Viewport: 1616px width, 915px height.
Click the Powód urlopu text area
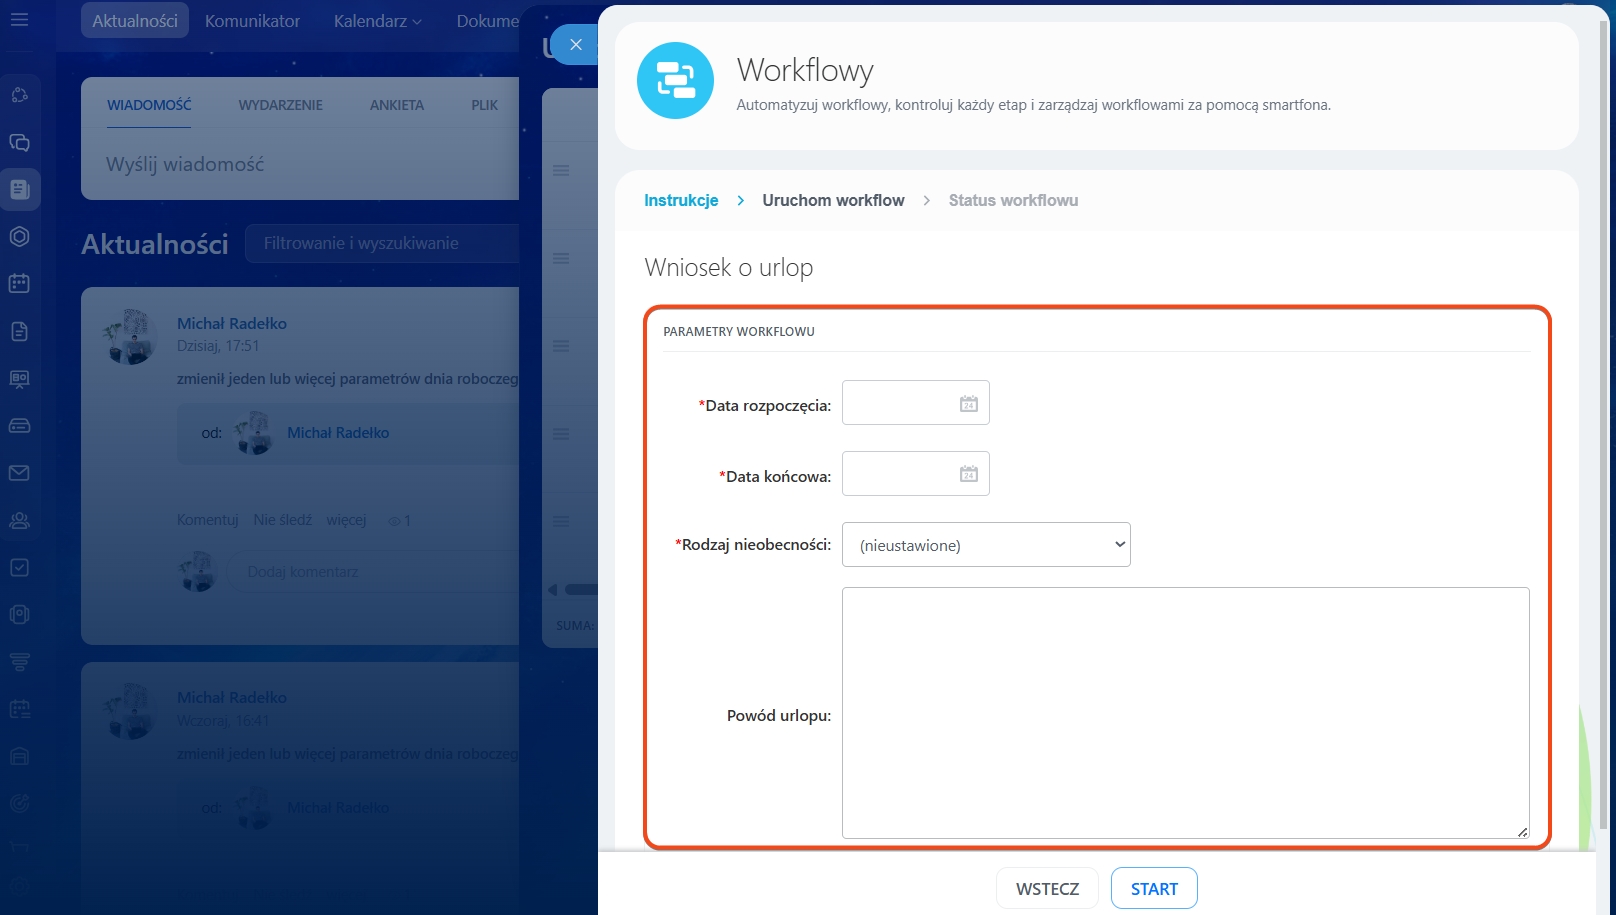1185,712
